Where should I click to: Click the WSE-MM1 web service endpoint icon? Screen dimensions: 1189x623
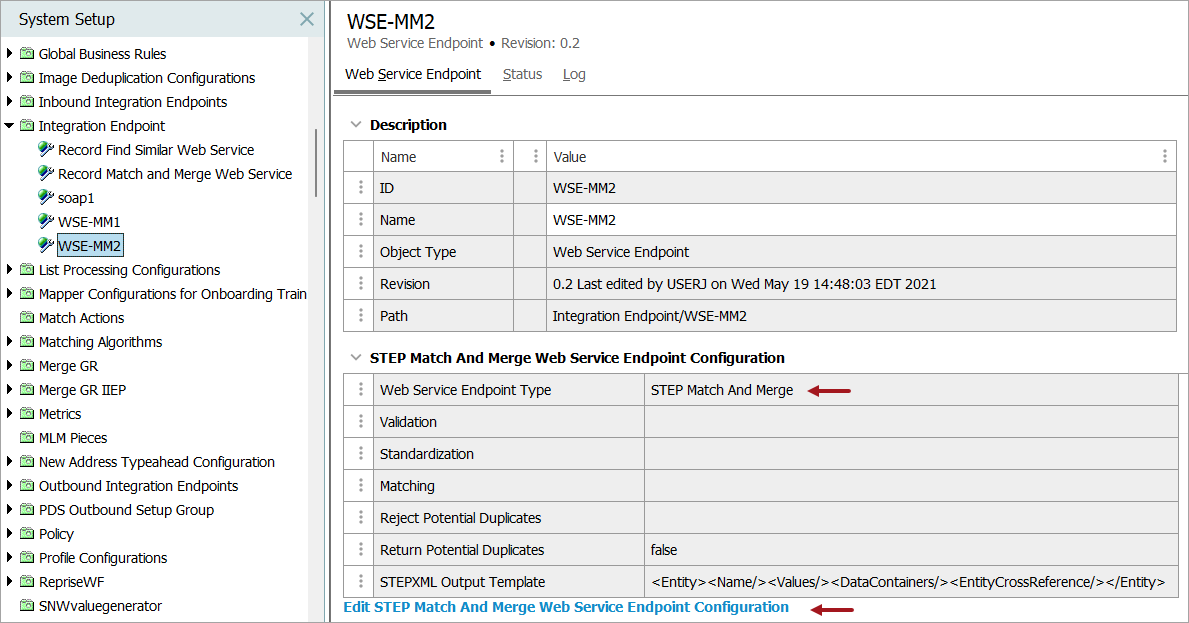pos(45,221)
